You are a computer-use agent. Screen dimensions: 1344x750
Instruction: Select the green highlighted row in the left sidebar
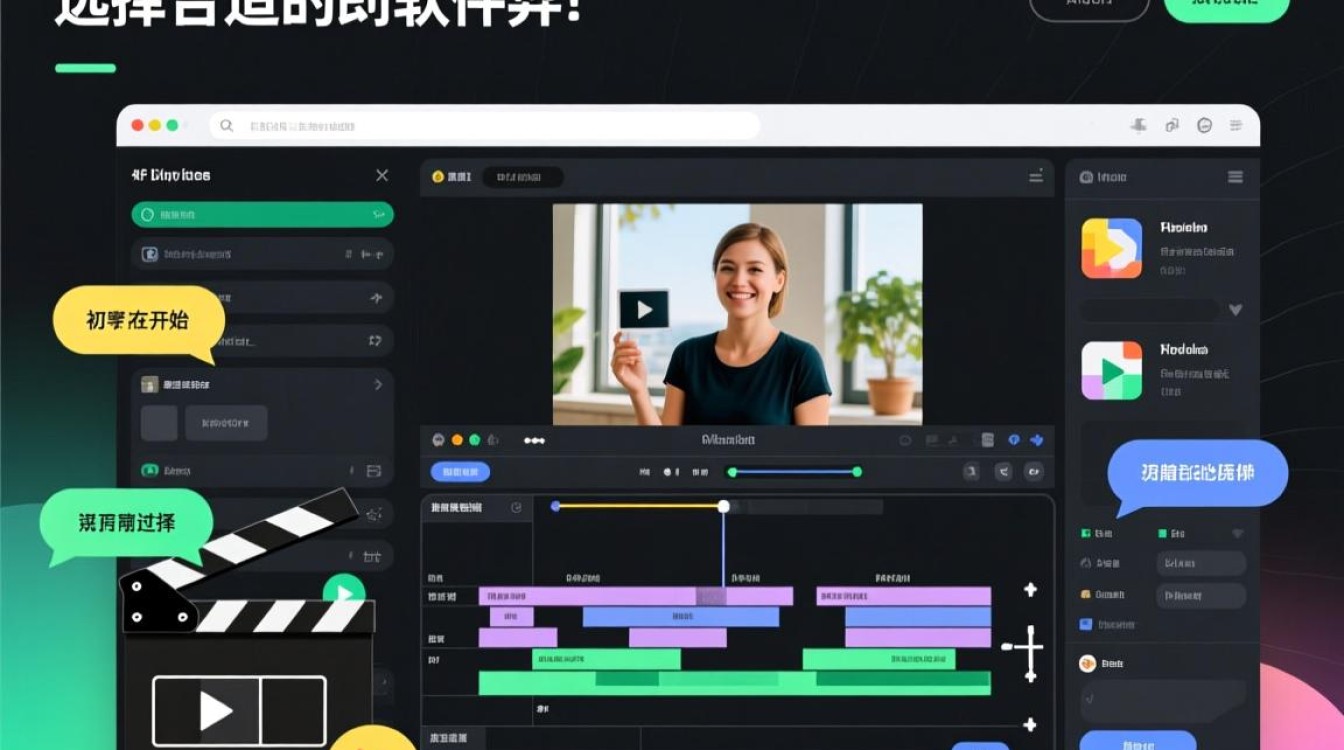pos(262,214)
